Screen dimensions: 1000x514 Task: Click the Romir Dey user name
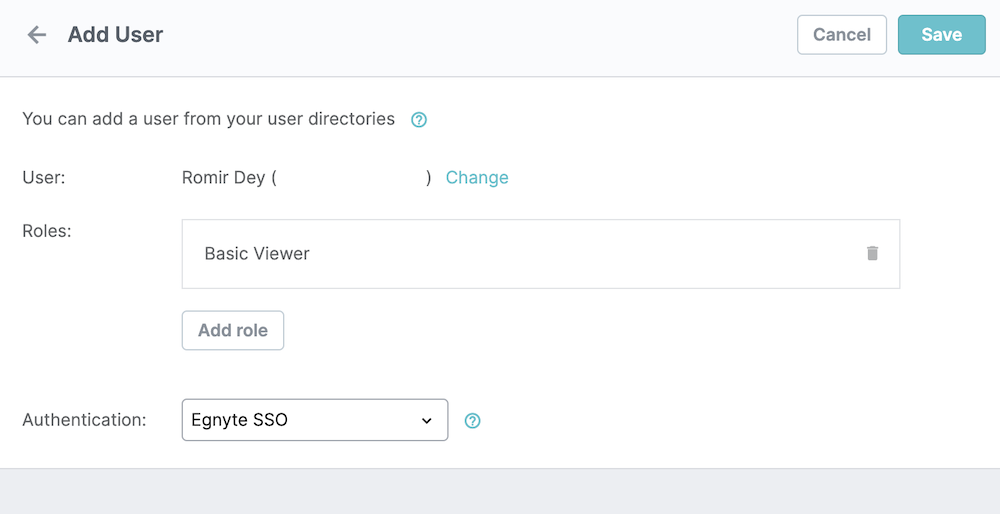(223, 177)
